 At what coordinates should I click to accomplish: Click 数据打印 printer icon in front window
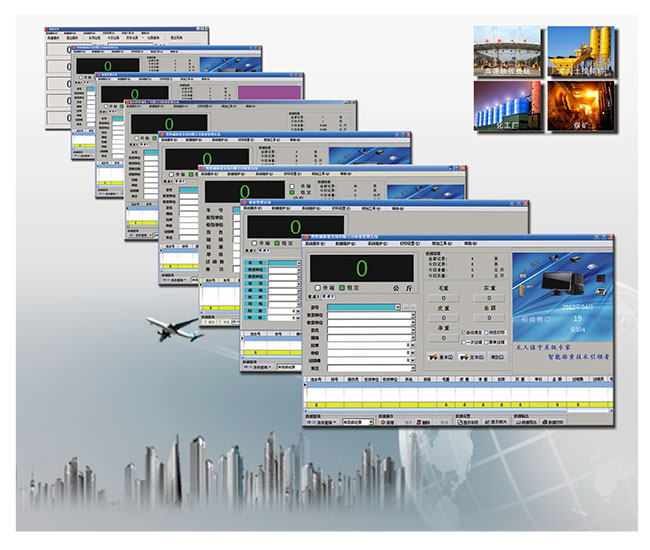point(545,422)
